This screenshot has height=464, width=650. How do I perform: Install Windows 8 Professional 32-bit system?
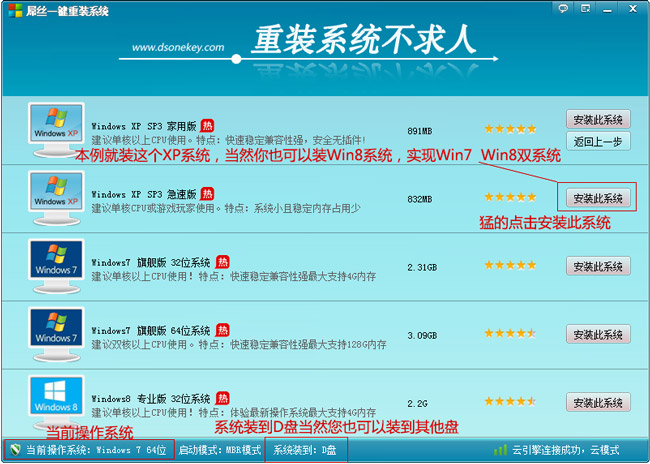pos(598,402)
